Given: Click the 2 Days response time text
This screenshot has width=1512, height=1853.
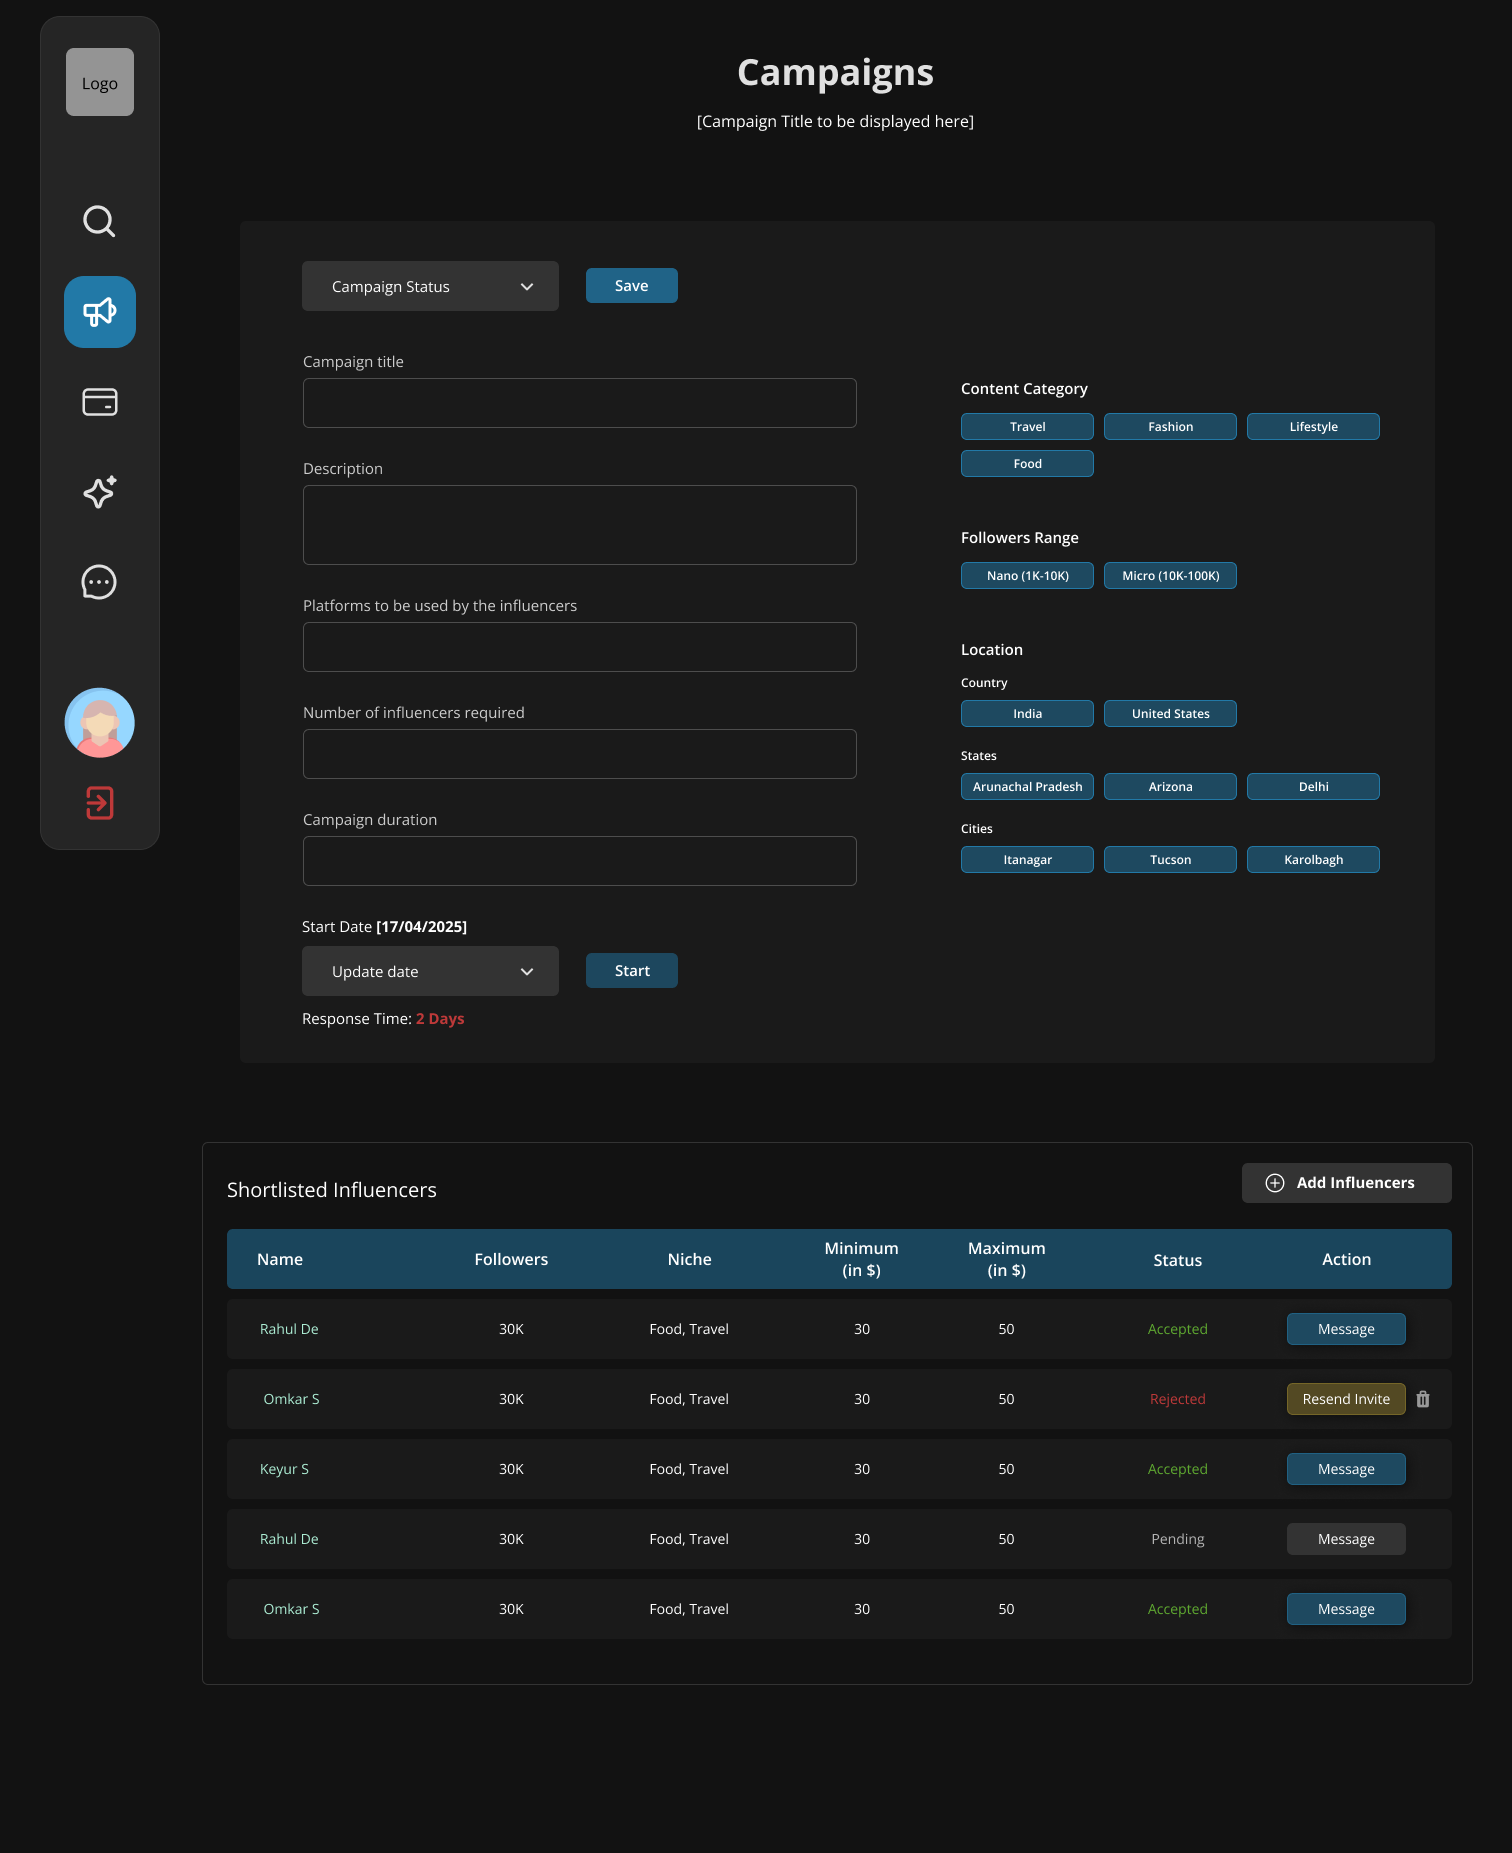Looking at the screenshot, I should [x=440, y=1019].
